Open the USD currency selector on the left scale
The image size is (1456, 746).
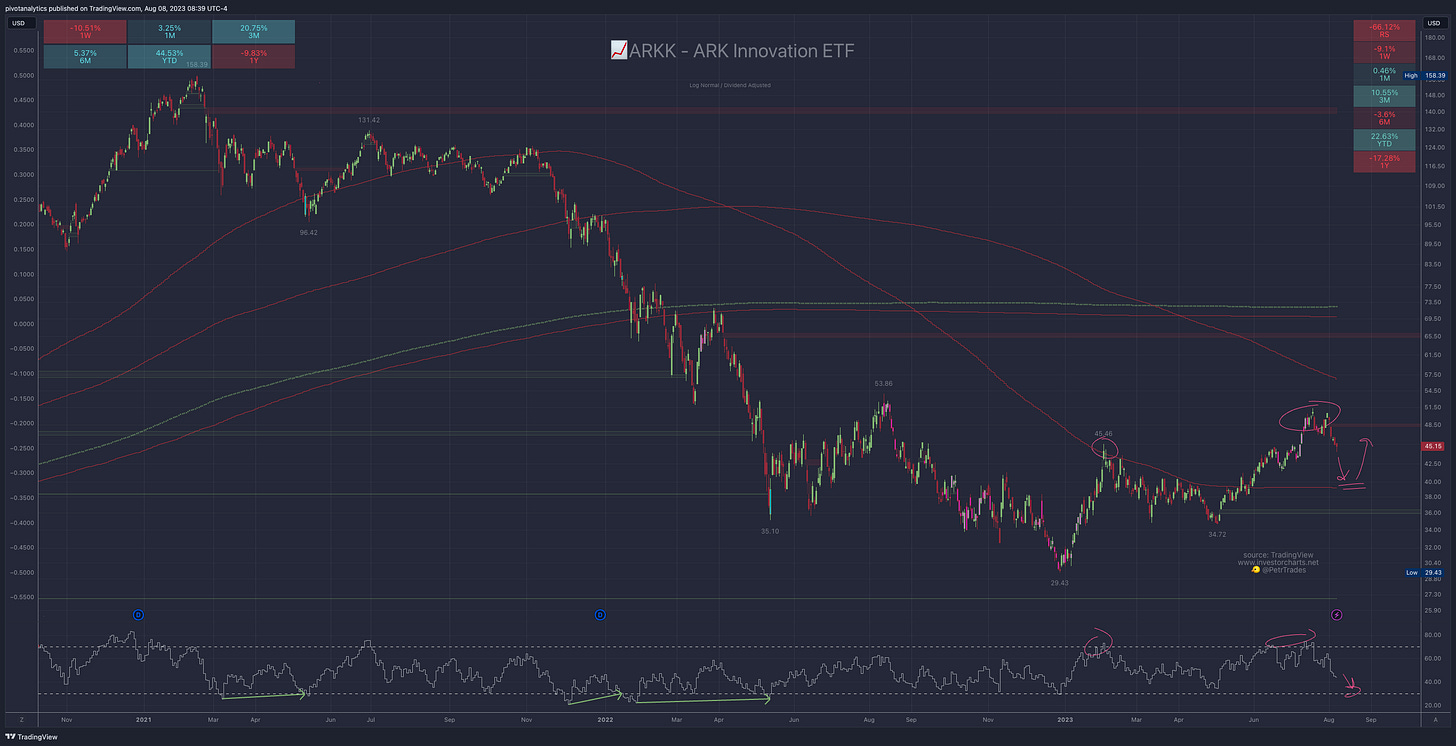[20, 22]
